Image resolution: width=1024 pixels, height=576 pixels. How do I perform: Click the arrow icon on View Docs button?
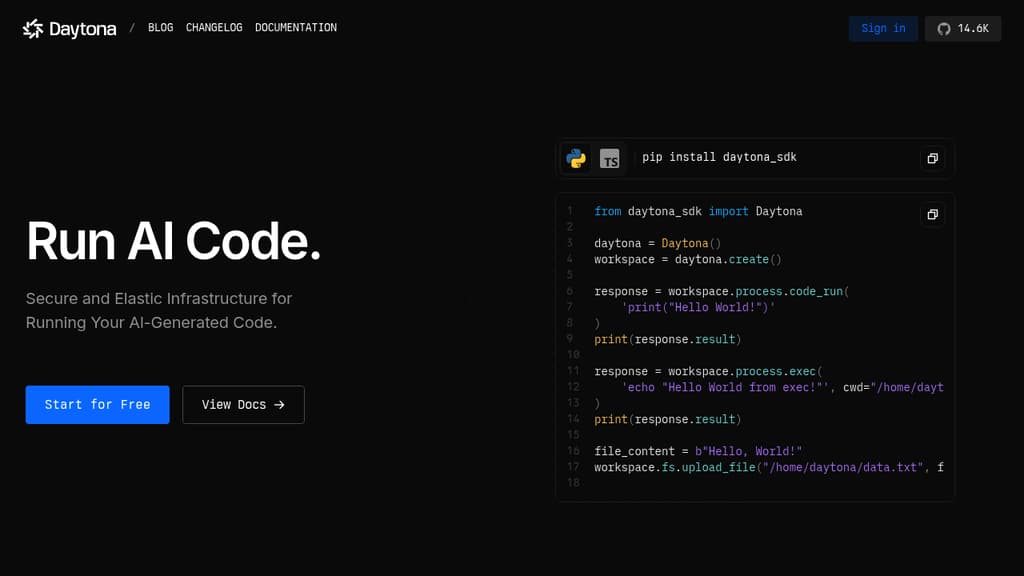click(x=283, y=404)
